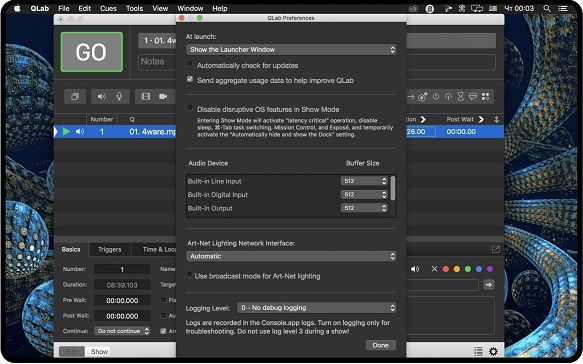Click chevron next to Post Wait header
This screenshot has height=364, width=583.
[x=481, y=119]
